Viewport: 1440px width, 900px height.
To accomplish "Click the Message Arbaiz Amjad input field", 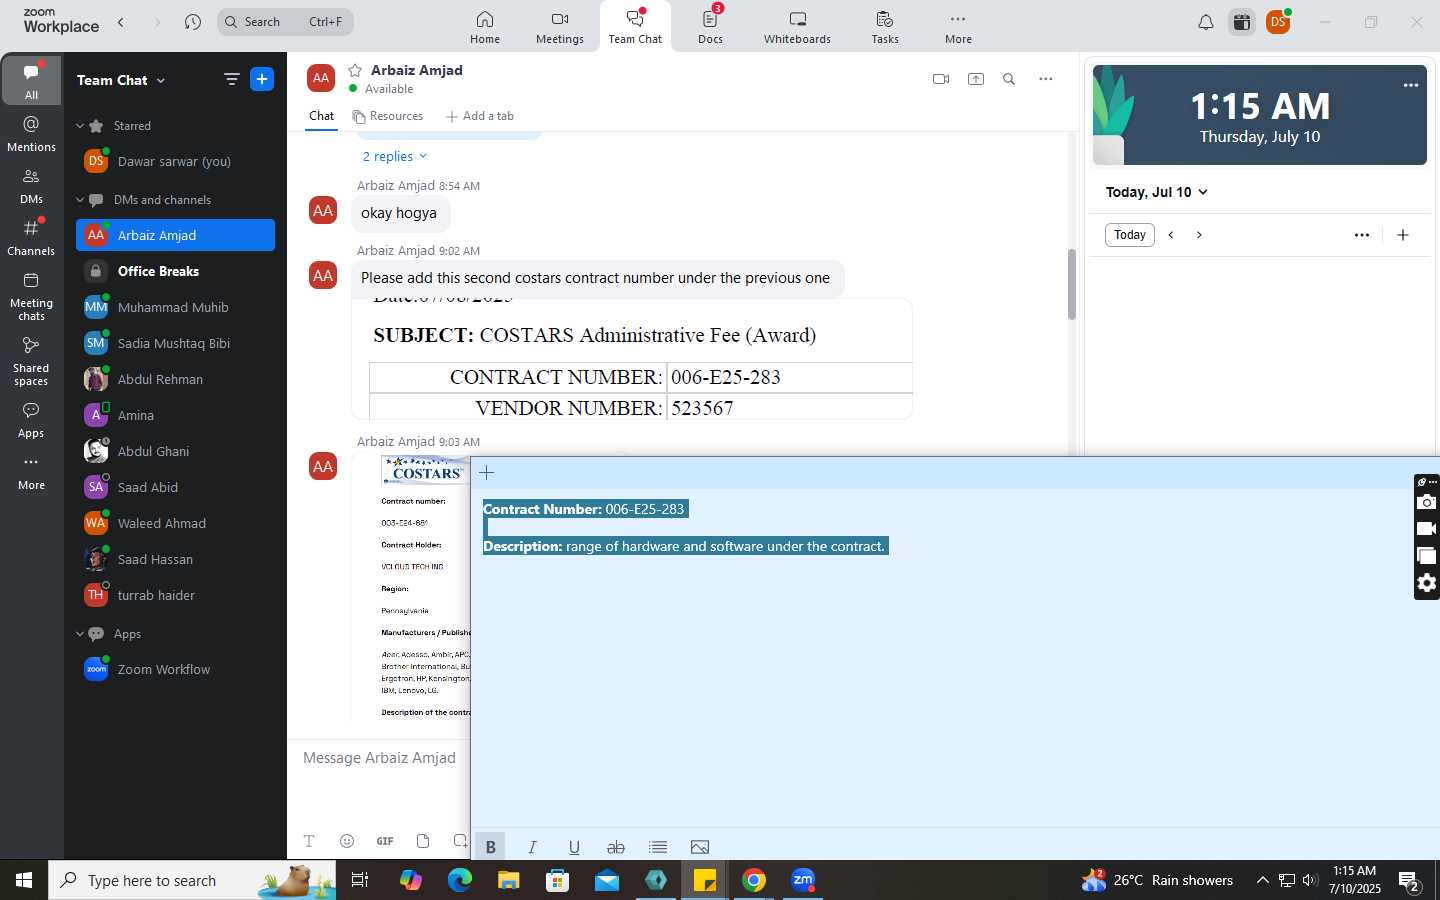I will click(x=380, y=758).
